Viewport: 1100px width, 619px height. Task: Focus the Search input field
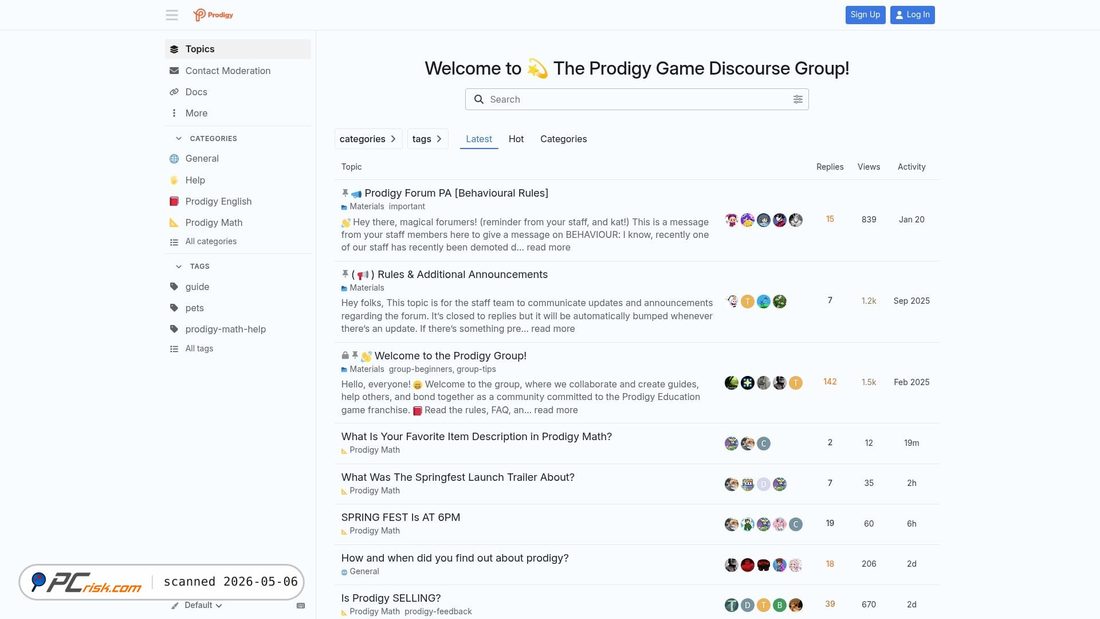637,99
